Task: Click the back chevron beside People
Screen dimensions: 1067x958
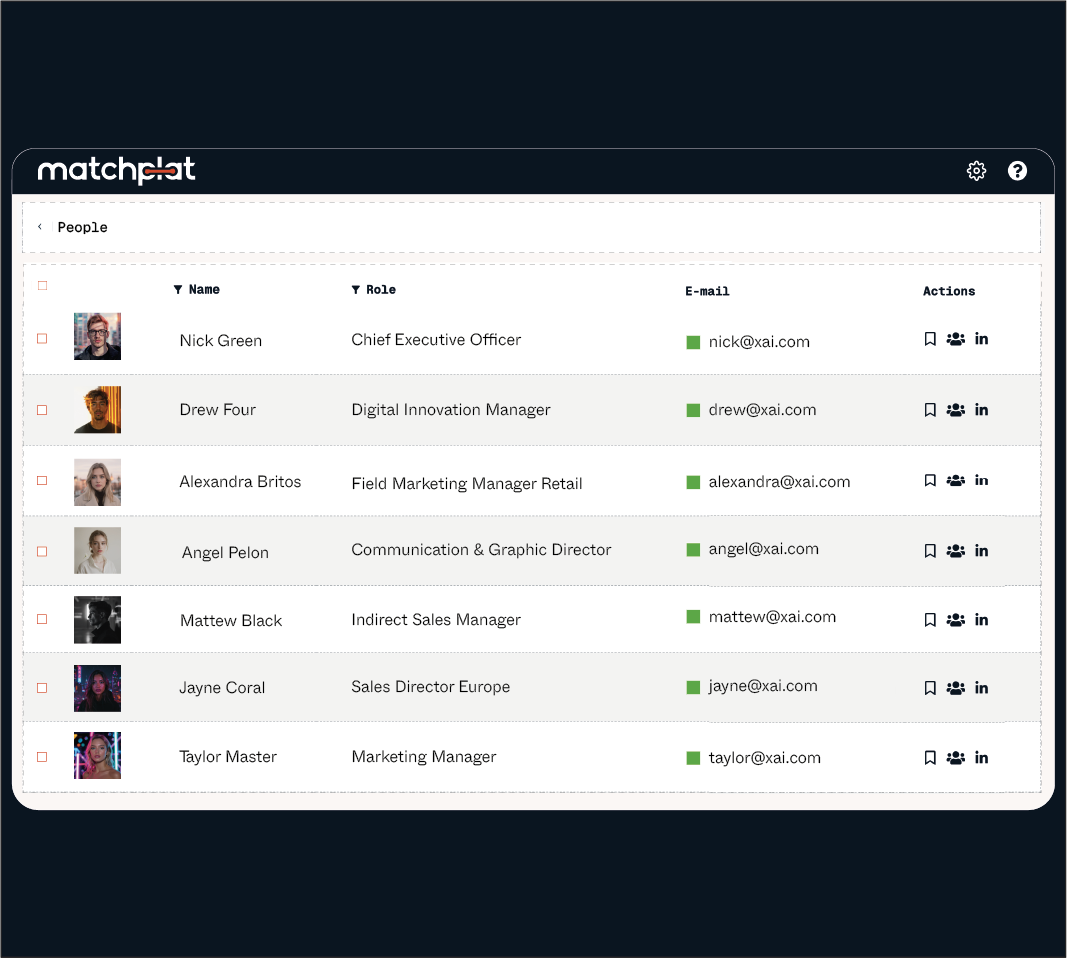Action: [40, 227]
